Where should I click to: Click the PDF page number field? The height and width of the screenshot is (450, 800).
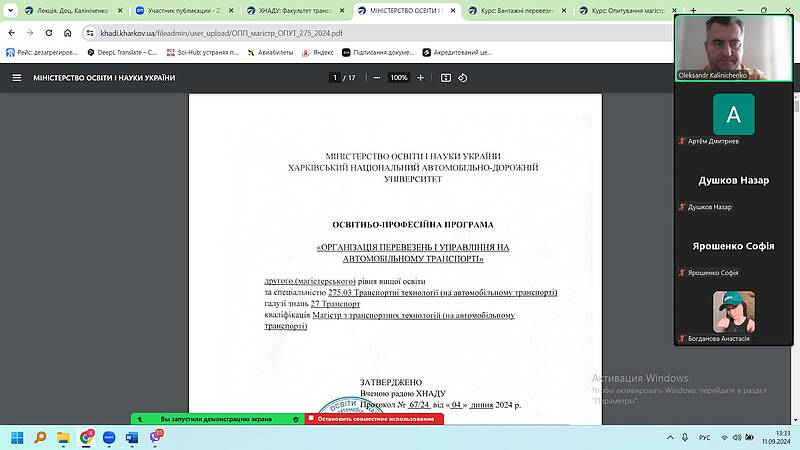335,78
